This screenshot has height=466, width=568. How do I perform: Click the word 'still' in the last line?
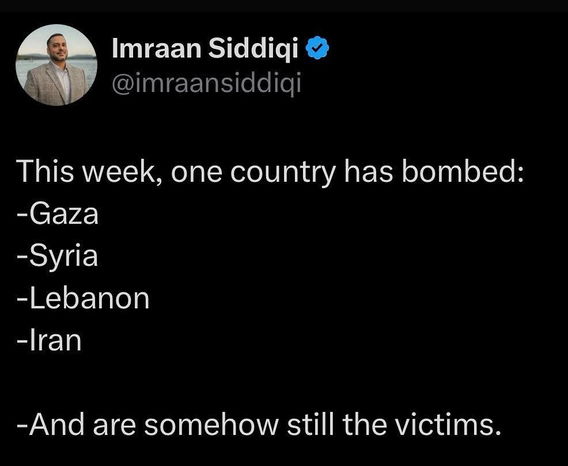310,424
